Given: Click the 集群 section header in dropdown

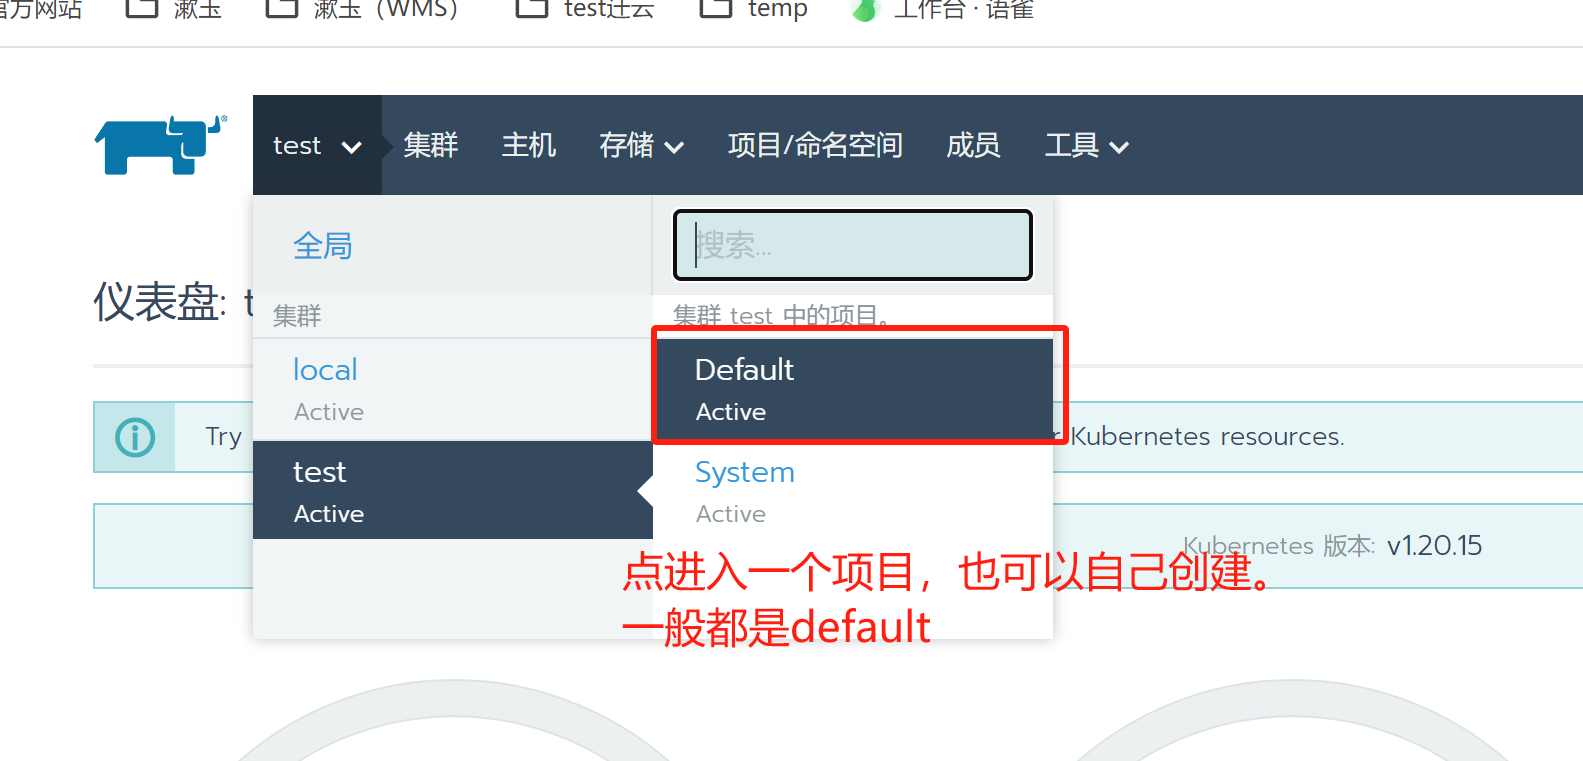Looking at the screenshot, I should [297, 316].
